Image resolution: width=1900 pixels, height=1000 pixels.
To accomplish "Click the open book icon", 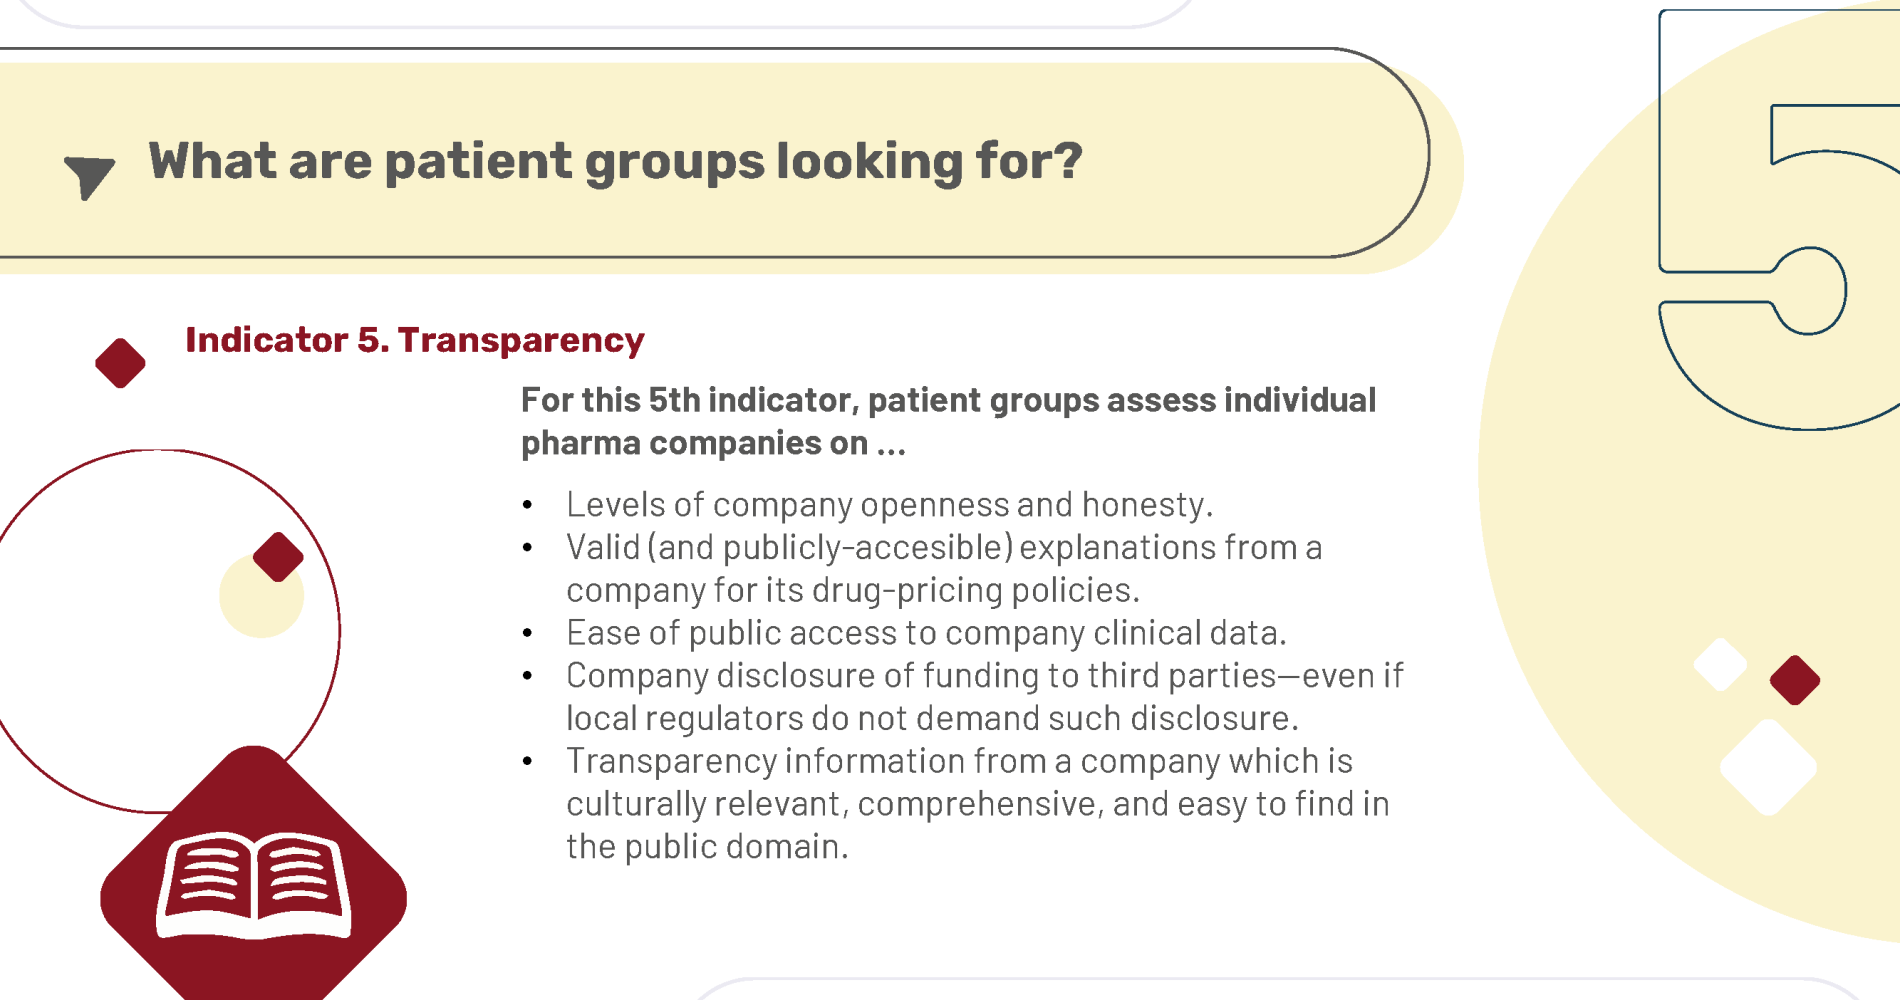I will tap(254, 886).
